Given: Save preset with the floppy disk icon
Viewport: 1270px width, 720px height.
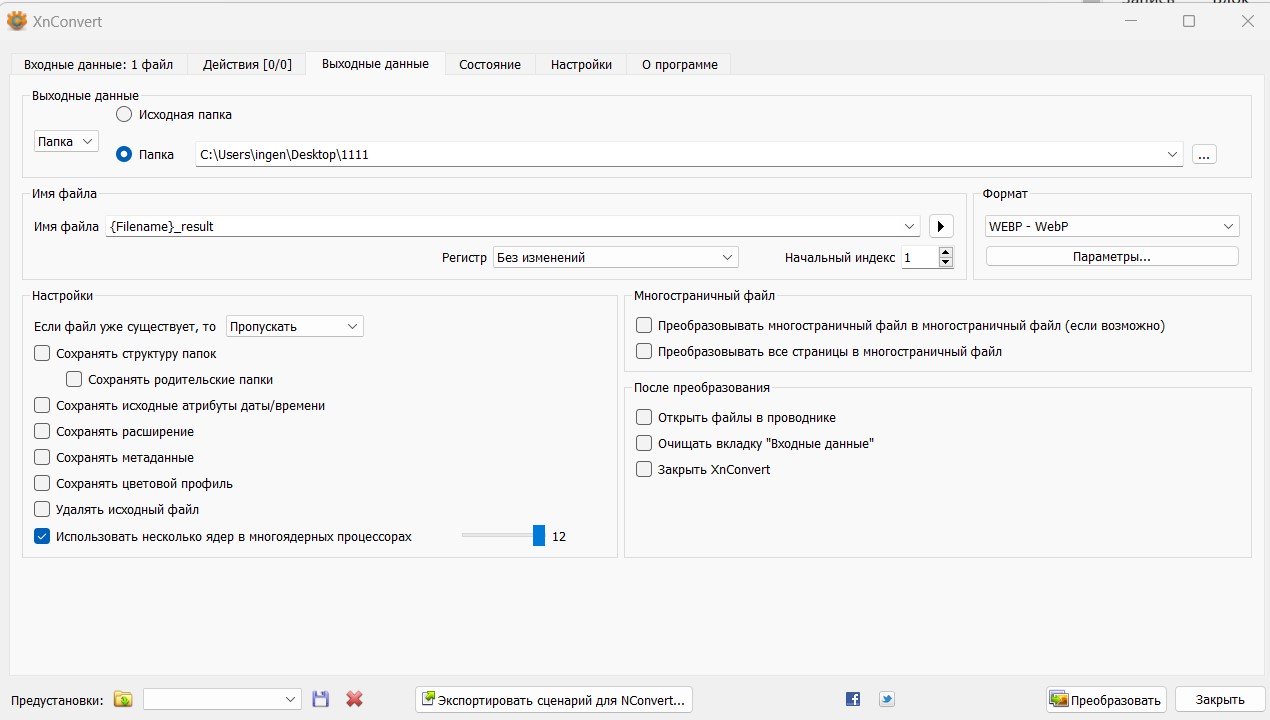Looking at the screenshot, I should point(321,699).
